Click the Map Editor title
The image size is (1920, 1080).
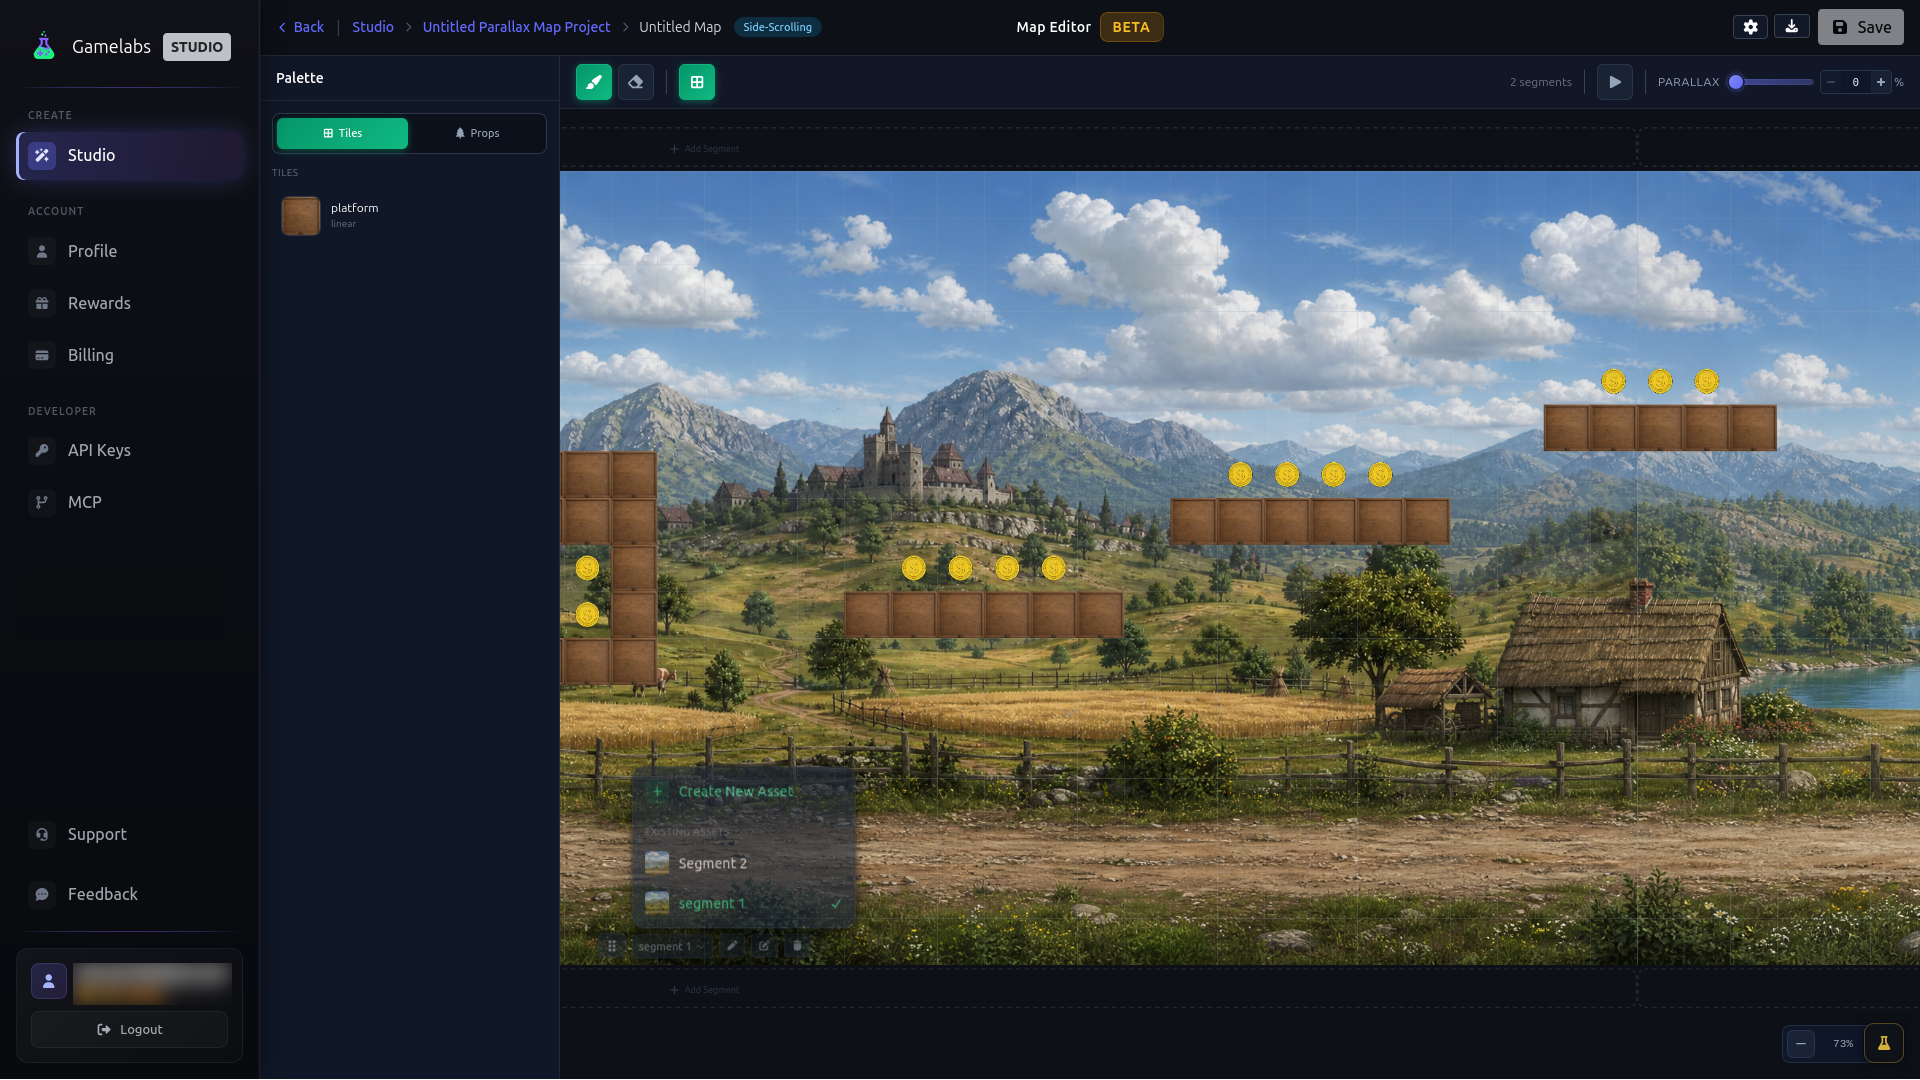pos(1053,27)
